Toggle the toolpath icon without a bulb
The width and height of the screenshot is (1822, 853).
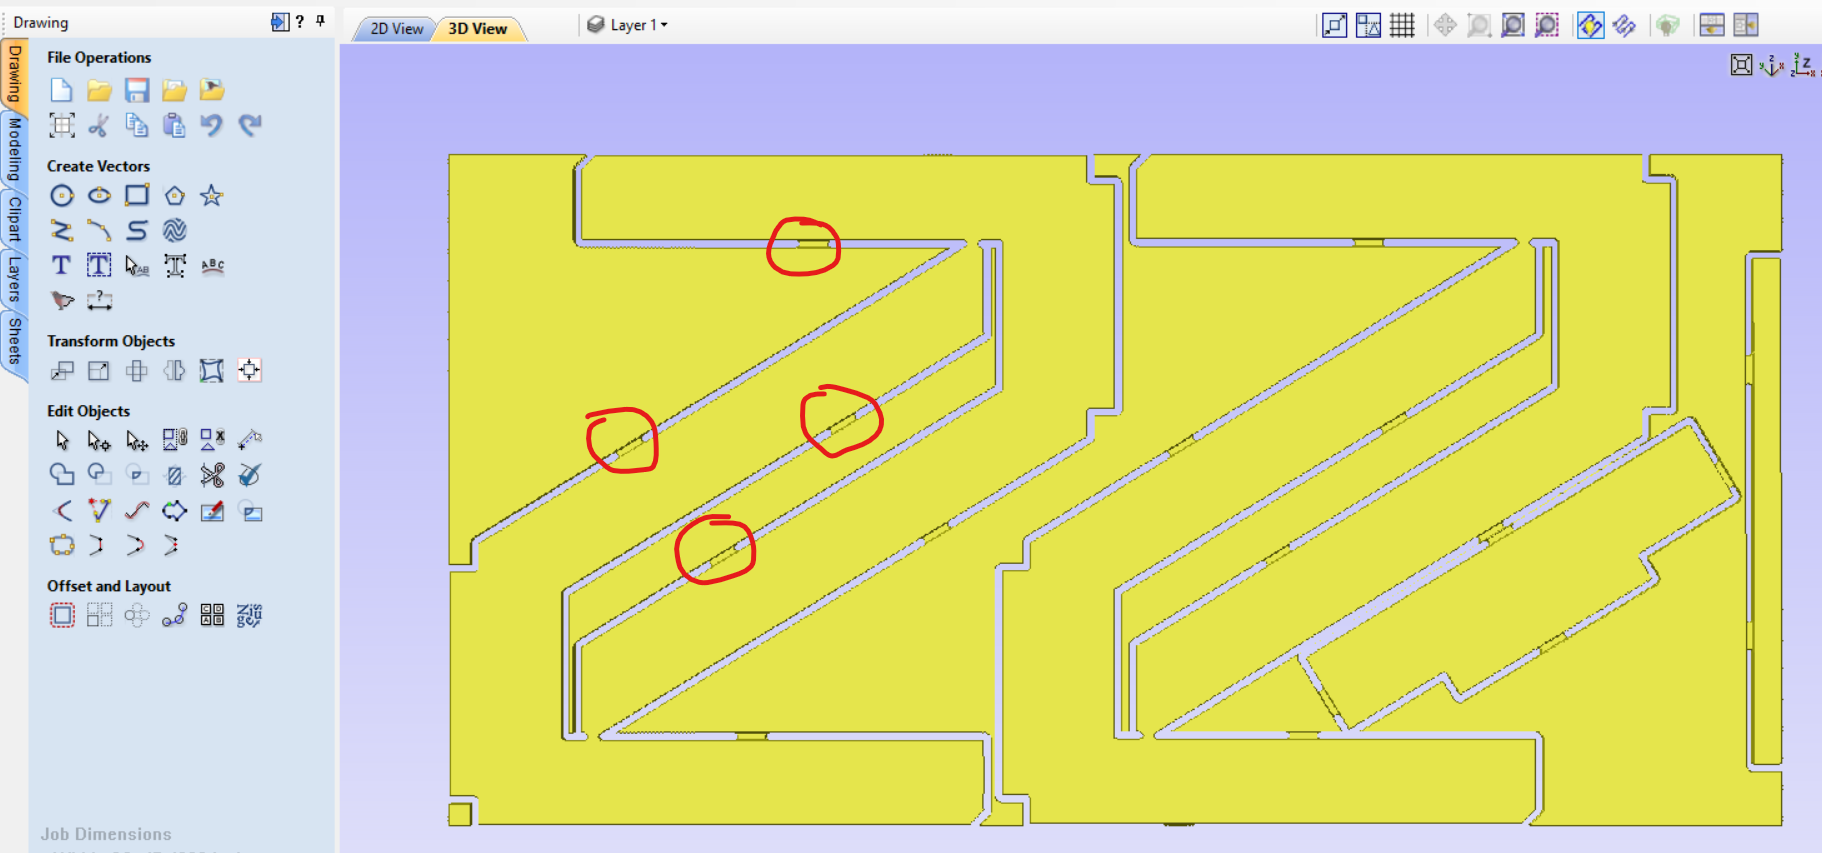1624,25
